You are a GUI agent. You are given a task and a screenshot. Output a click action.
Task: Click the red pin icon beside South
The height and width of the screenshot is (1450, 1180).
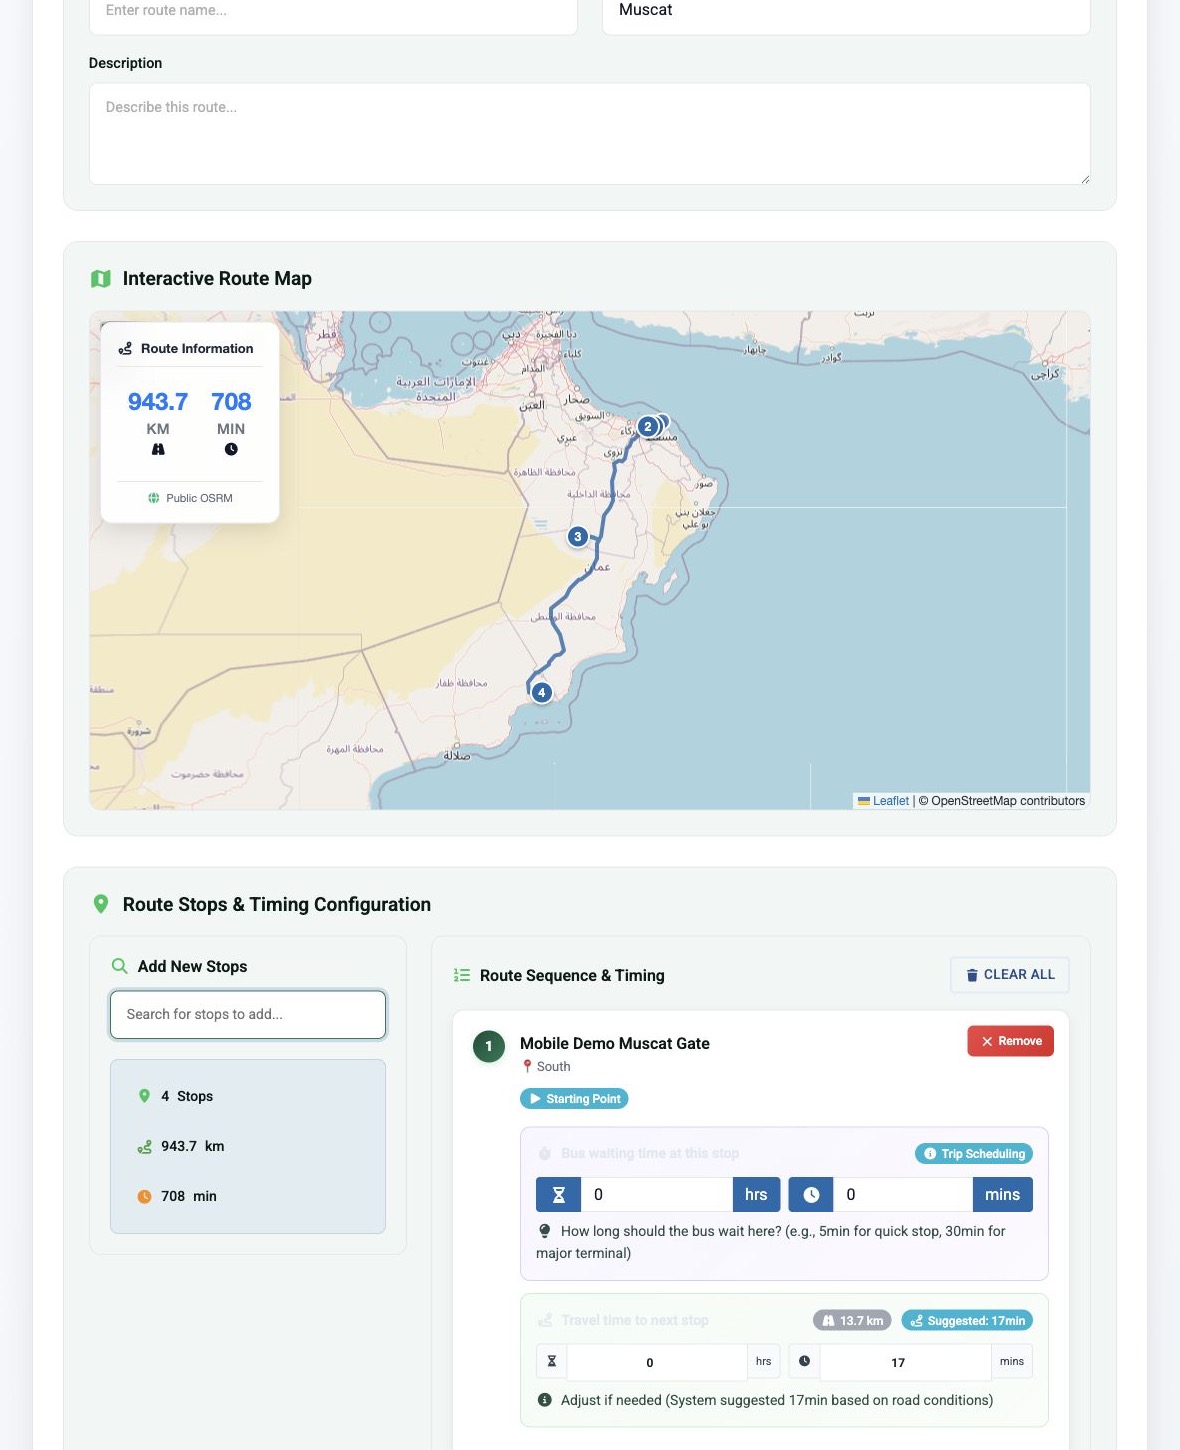point(527,1067)
